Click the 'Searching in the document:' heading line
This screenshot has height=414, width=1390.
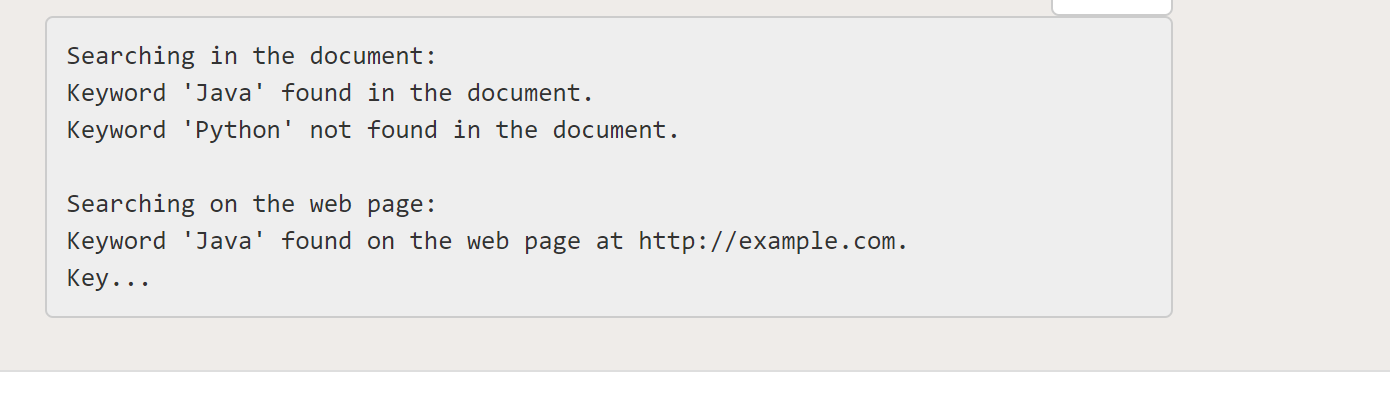pos(252,56)
